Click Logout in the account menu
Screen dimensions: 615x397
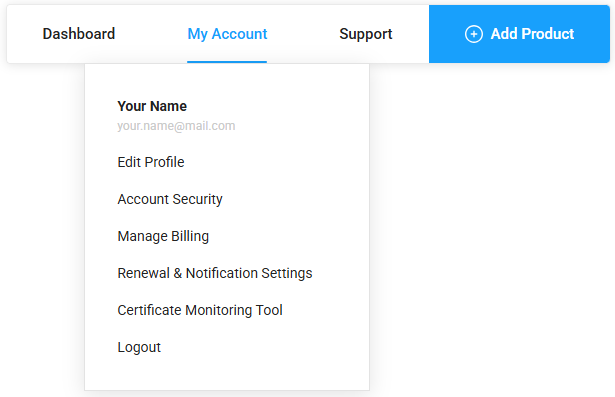click(x=139, y=347)
